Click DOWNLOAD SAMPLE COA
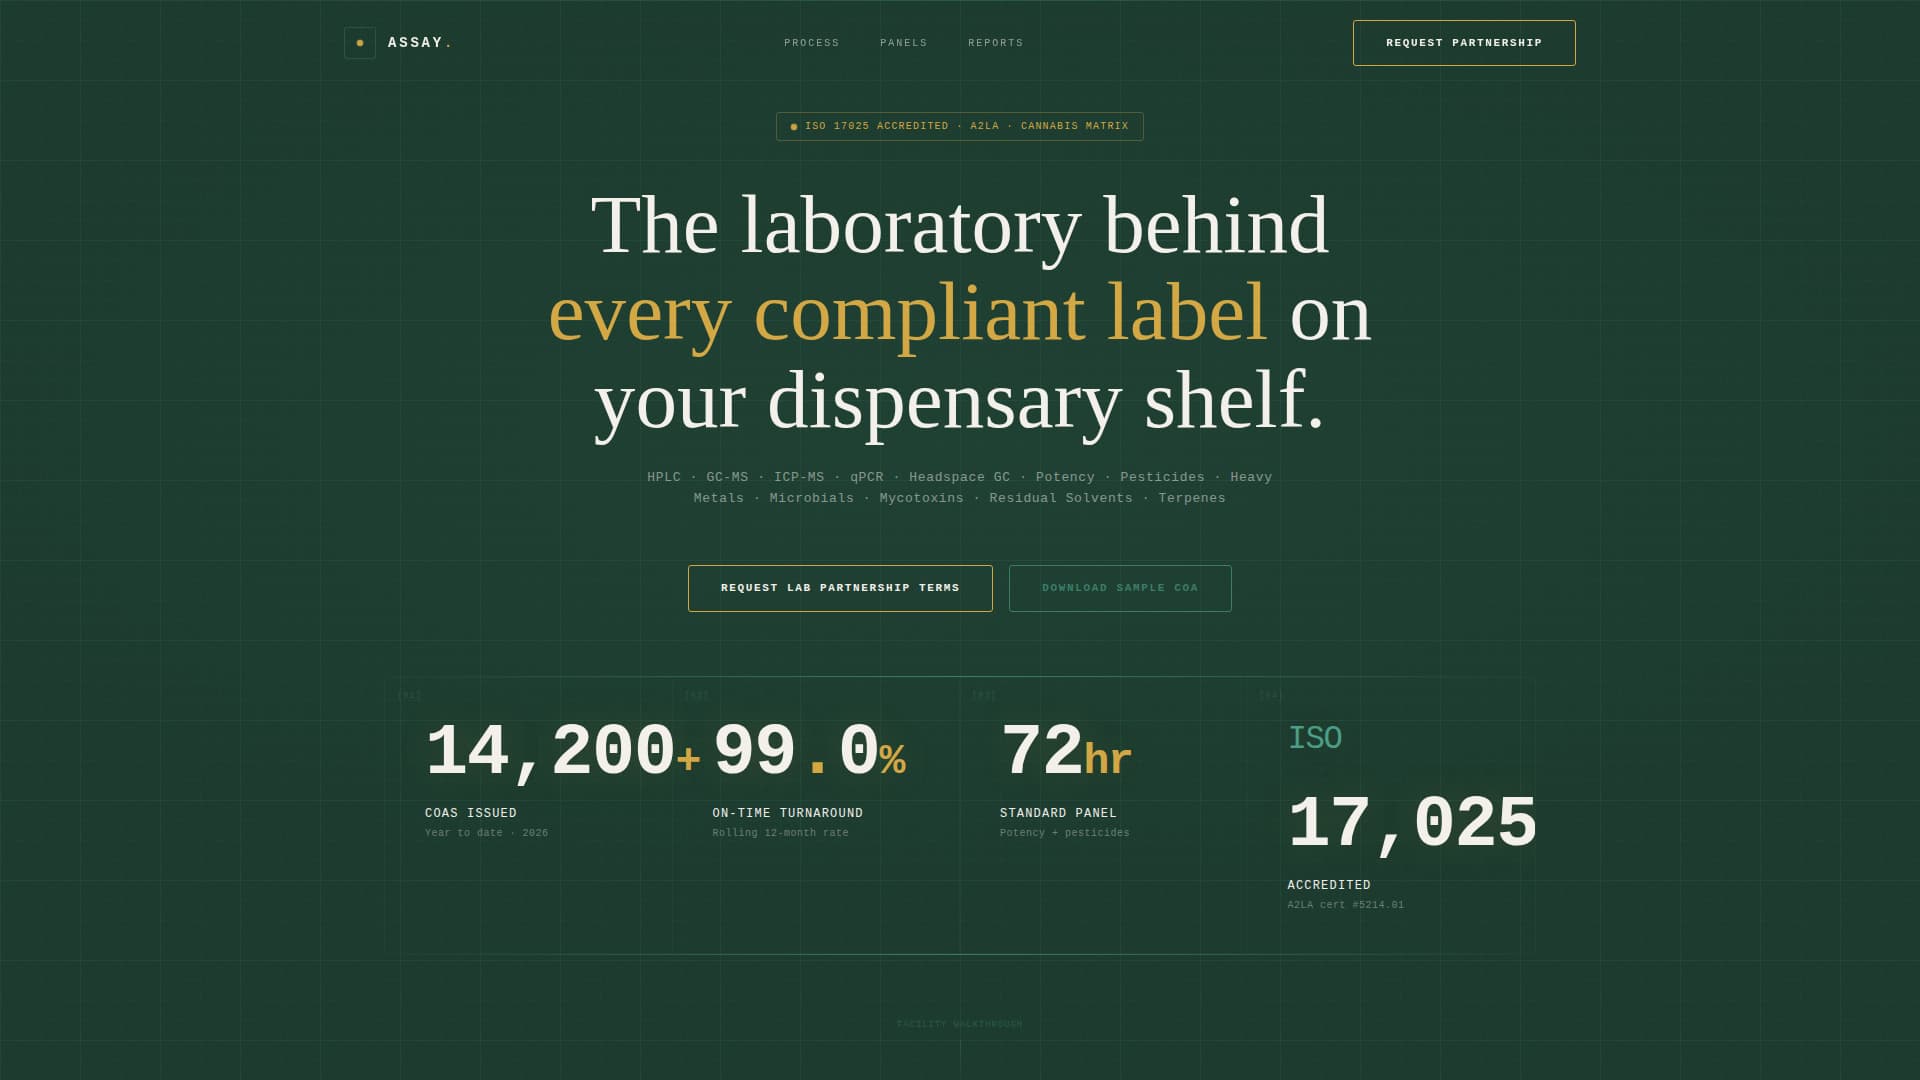The height and width of the screenshot is (1080, 1920). (x=1120, y=588)
